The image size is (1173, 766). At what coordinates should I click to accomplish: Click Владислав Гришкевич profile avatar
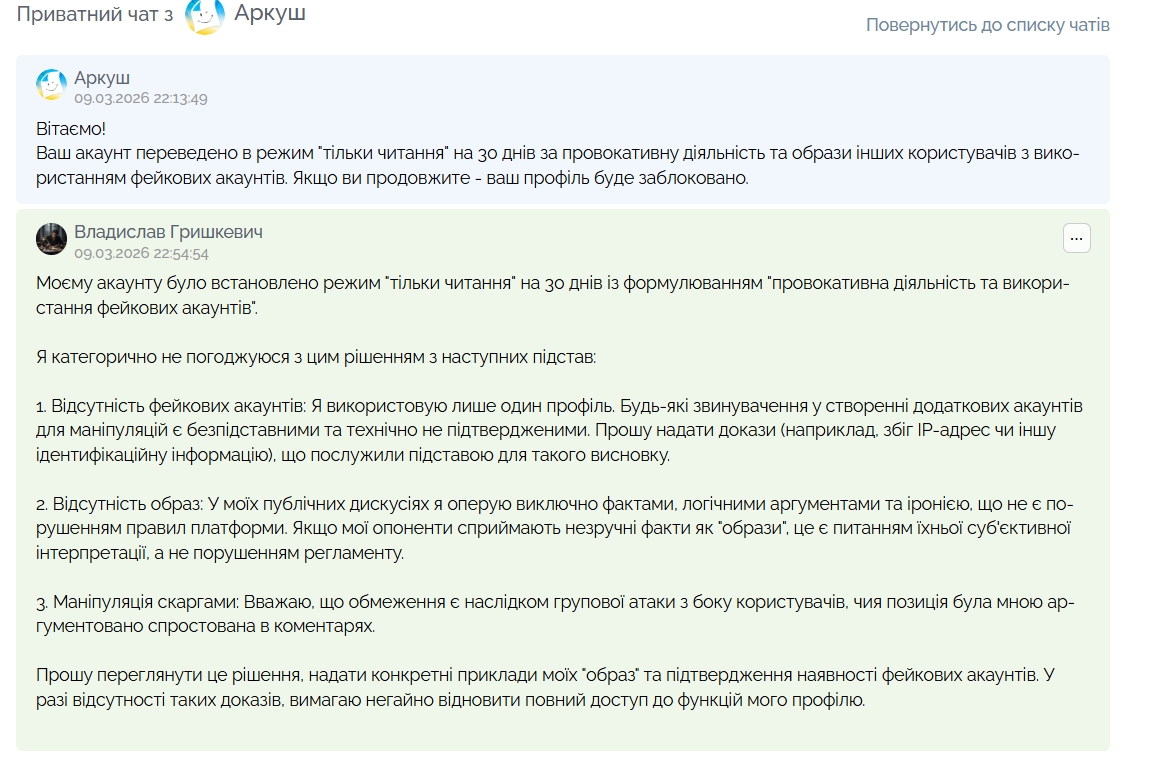(x=51, y=240)
